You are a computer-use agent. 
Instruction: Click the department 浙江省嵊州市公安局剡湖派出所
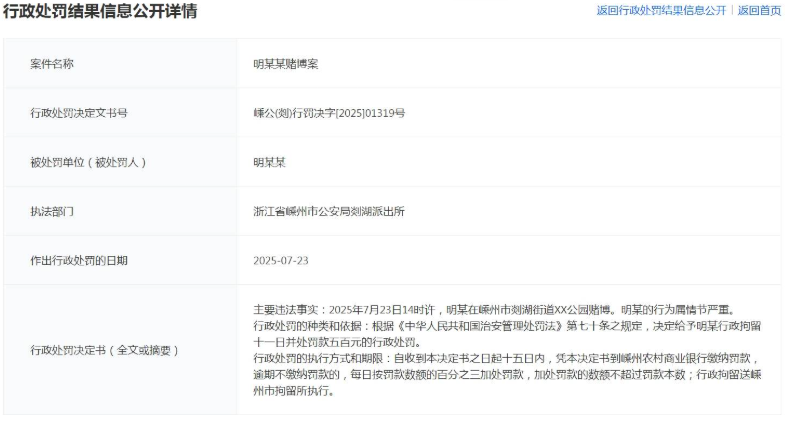pyautogui.click(x=329, y=211)
